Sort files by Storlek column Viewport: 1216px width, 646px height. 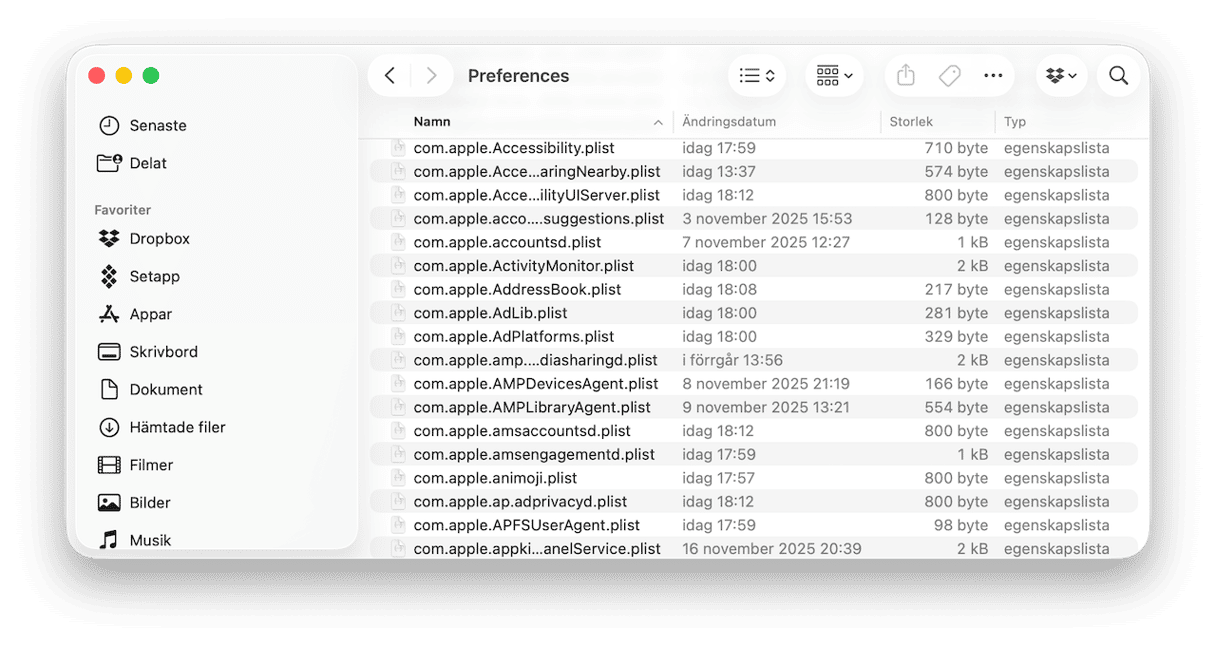point(911,122)
